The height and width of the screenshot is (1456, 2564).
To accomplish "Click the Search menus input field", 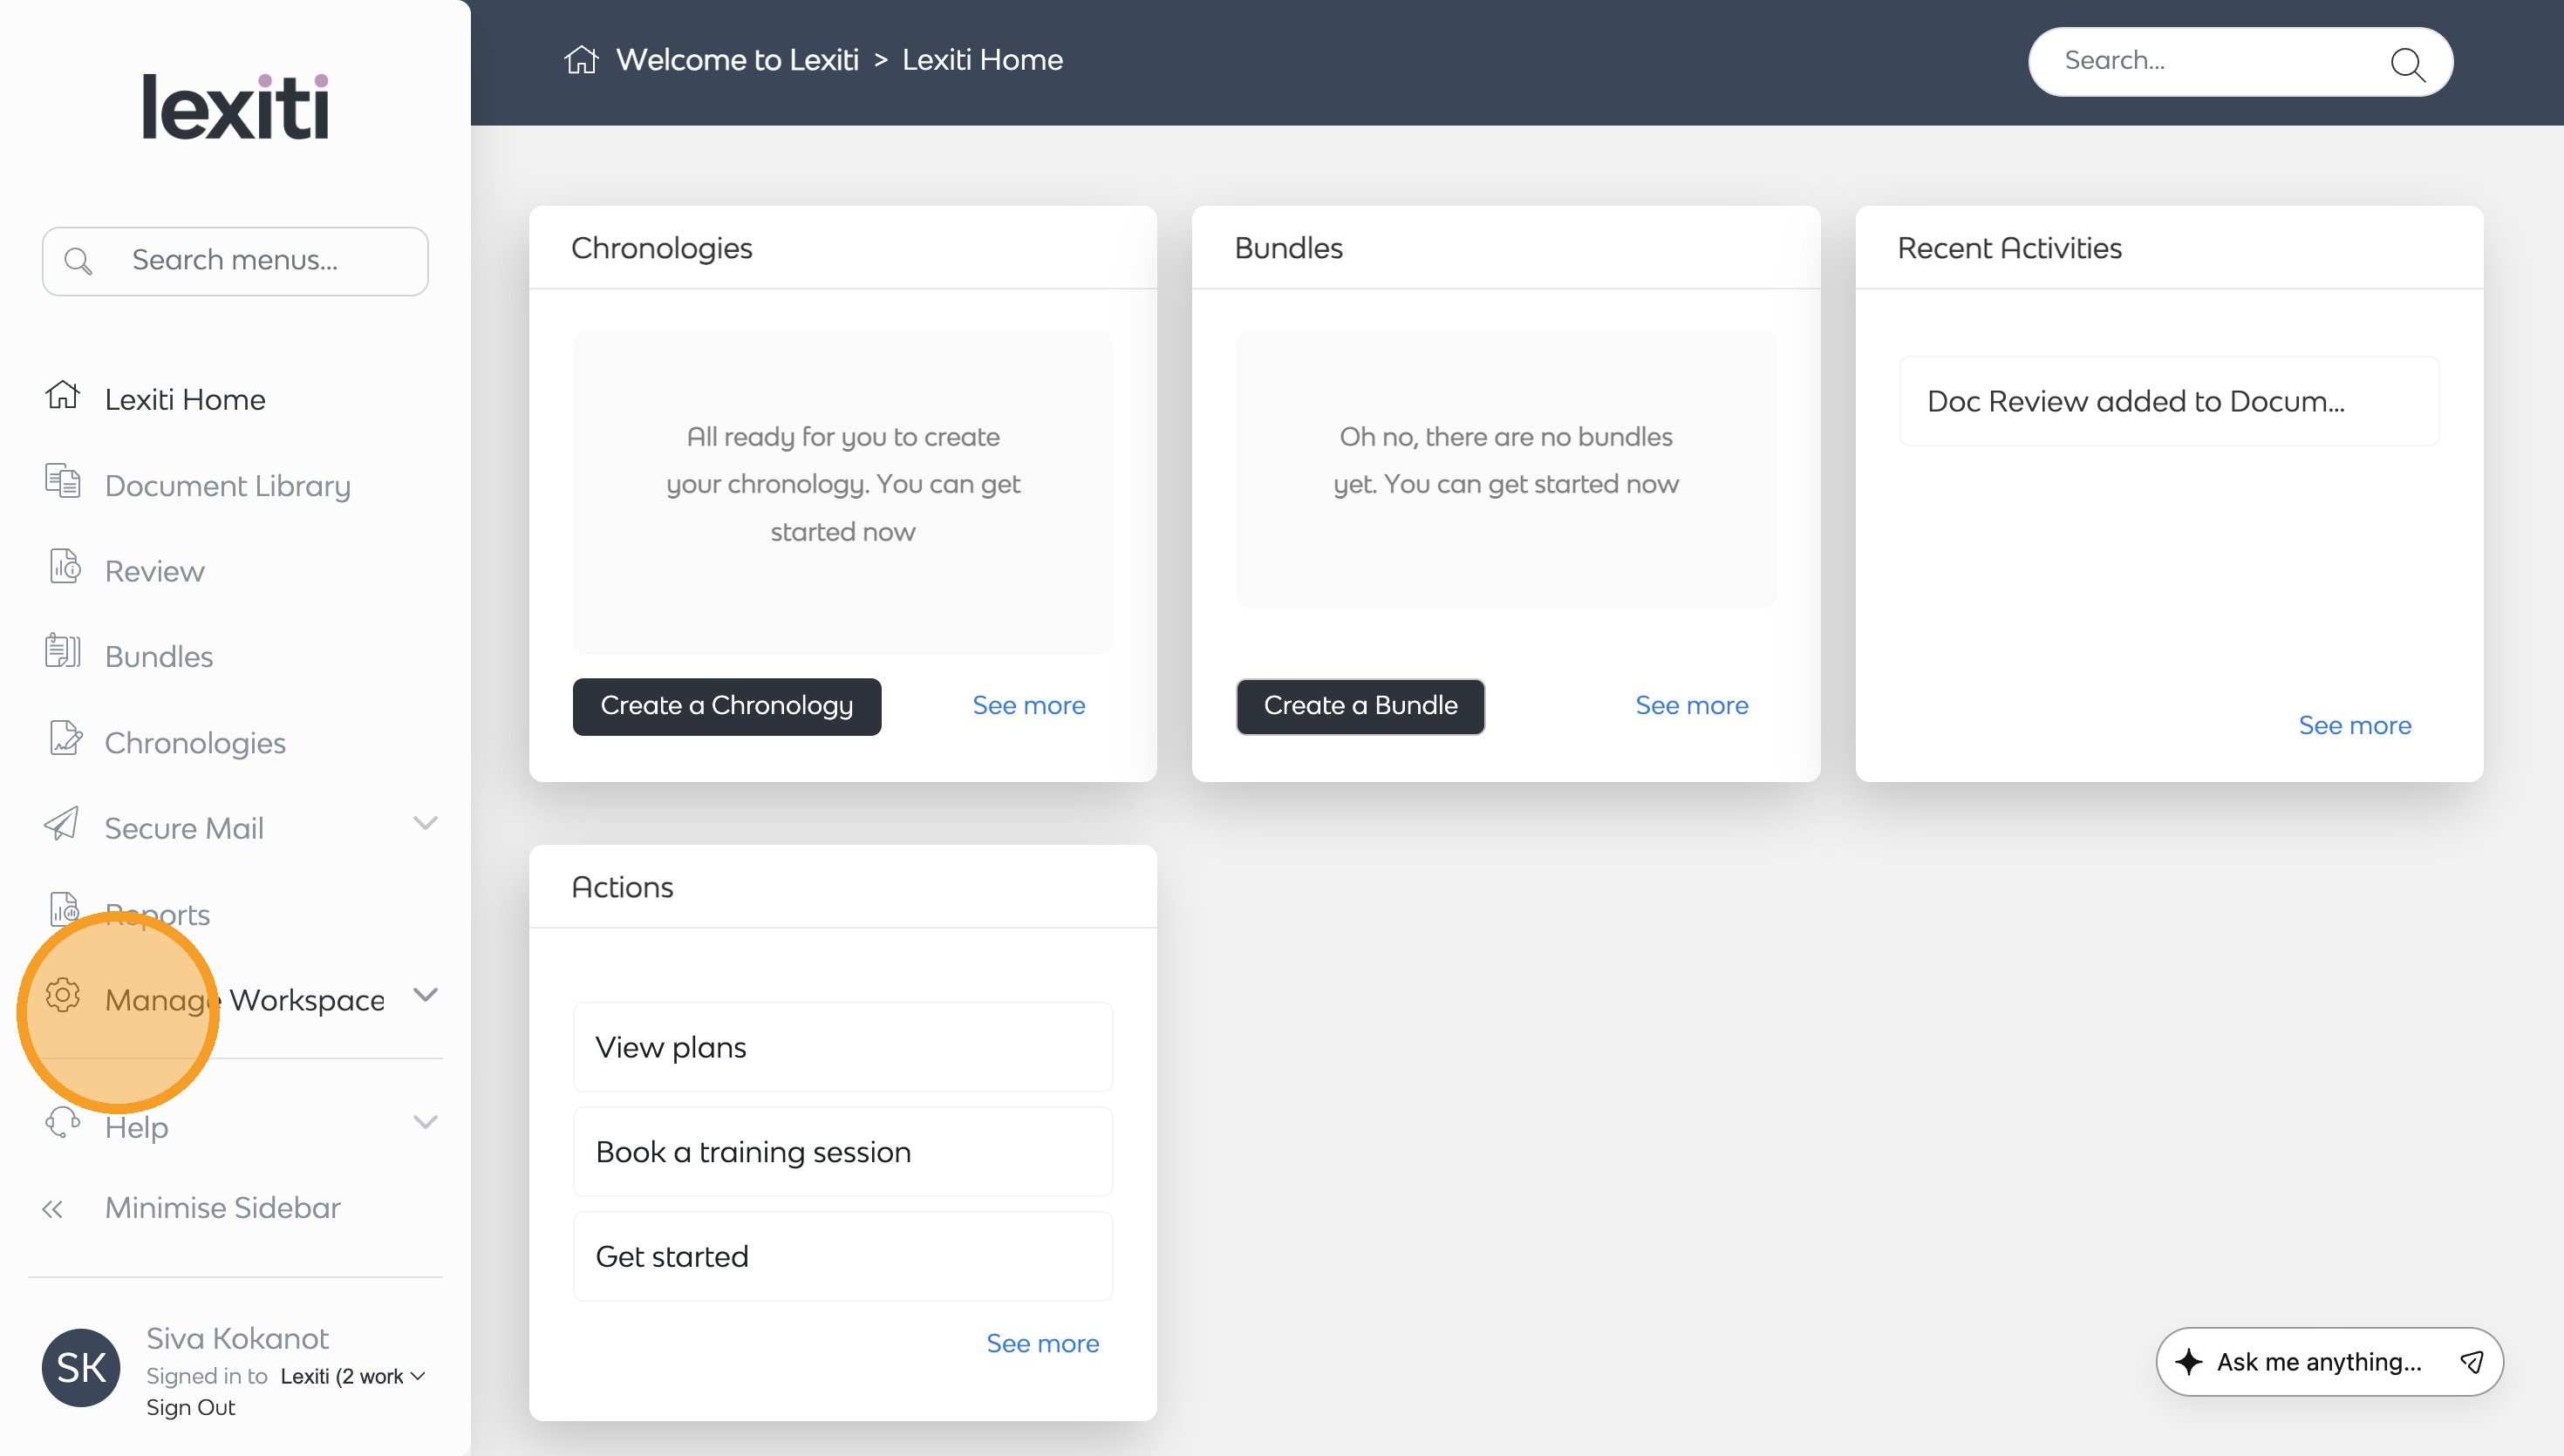I will (236, 261).
